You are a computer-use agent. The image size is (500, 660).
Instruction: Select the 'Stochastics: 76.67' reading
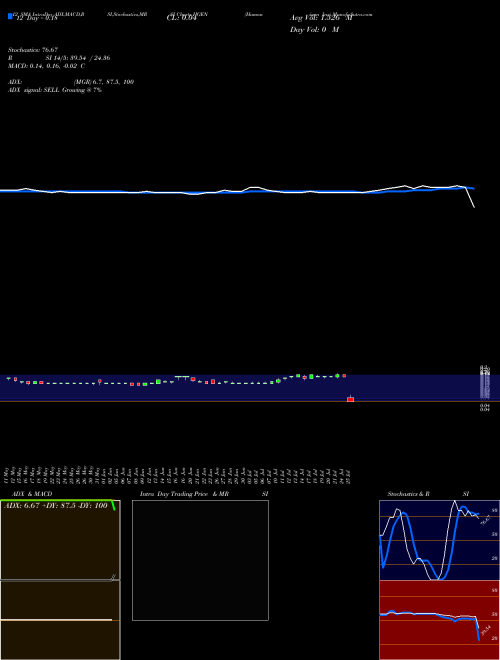point(33,50)
